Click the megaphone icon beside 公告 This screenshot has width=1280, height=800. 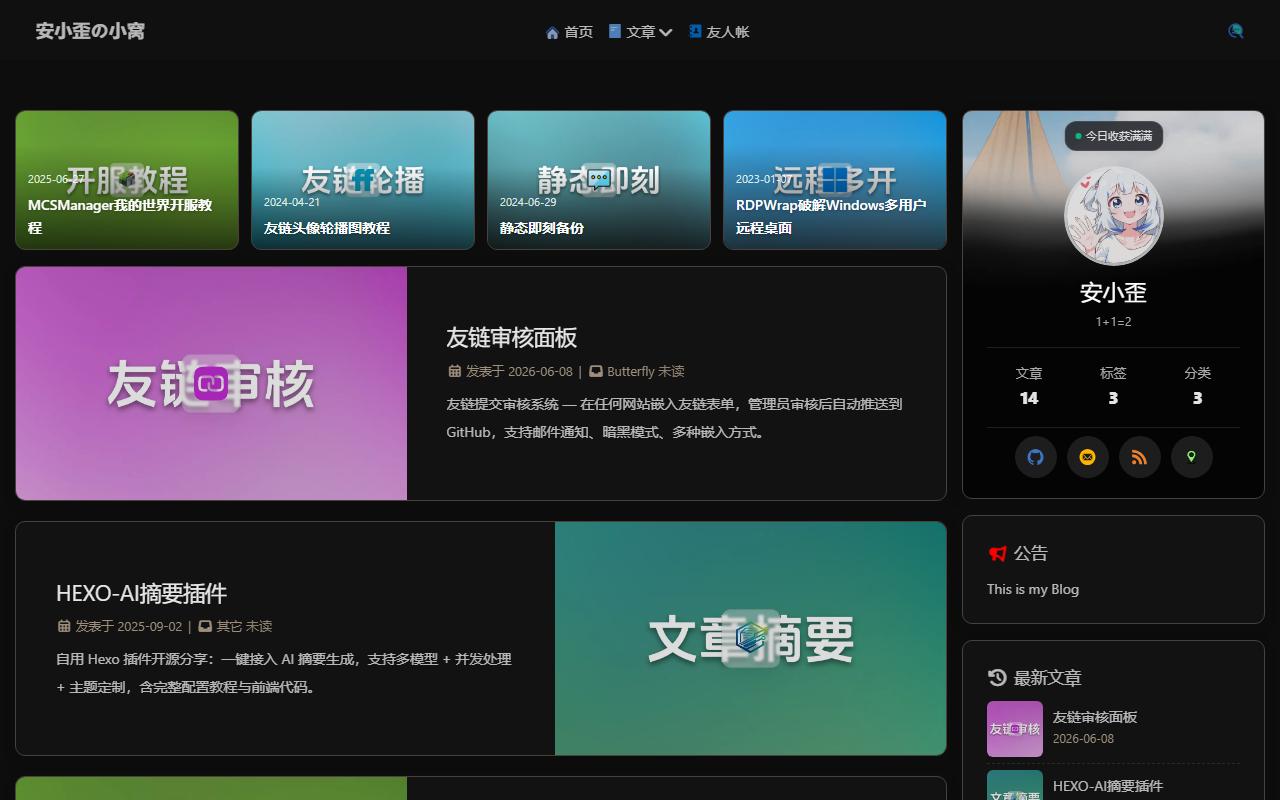[997, 553]
